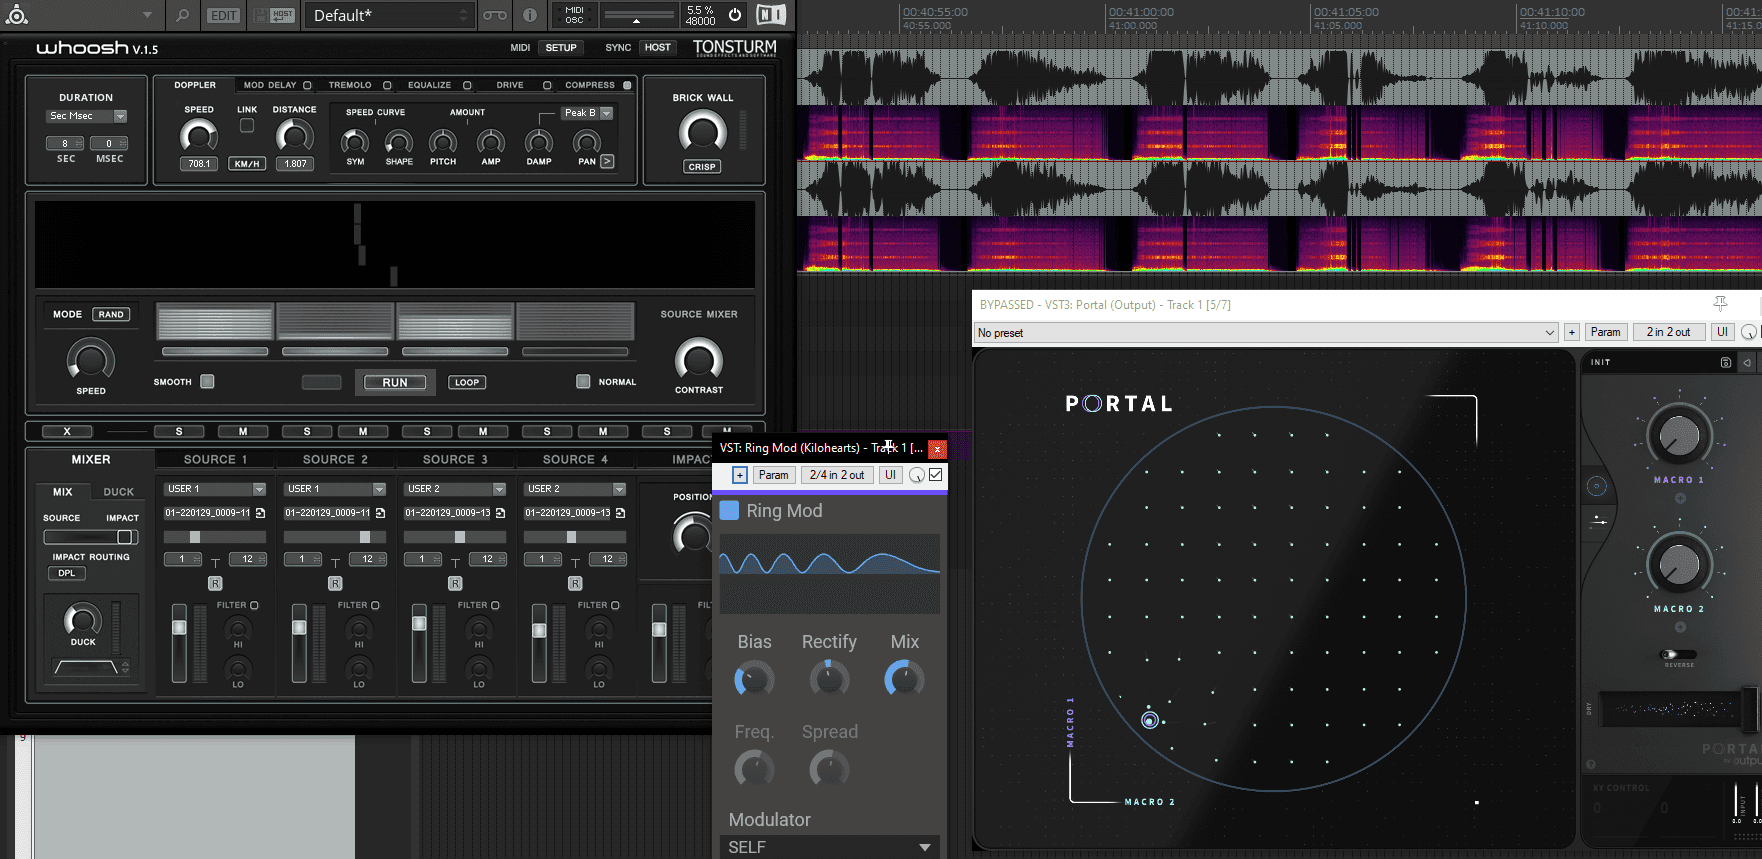Screen dimensions: 1762x859
Task: Expand the Ring Mod Modulator SELF dropdown
Action: click(x=924, y=847)
